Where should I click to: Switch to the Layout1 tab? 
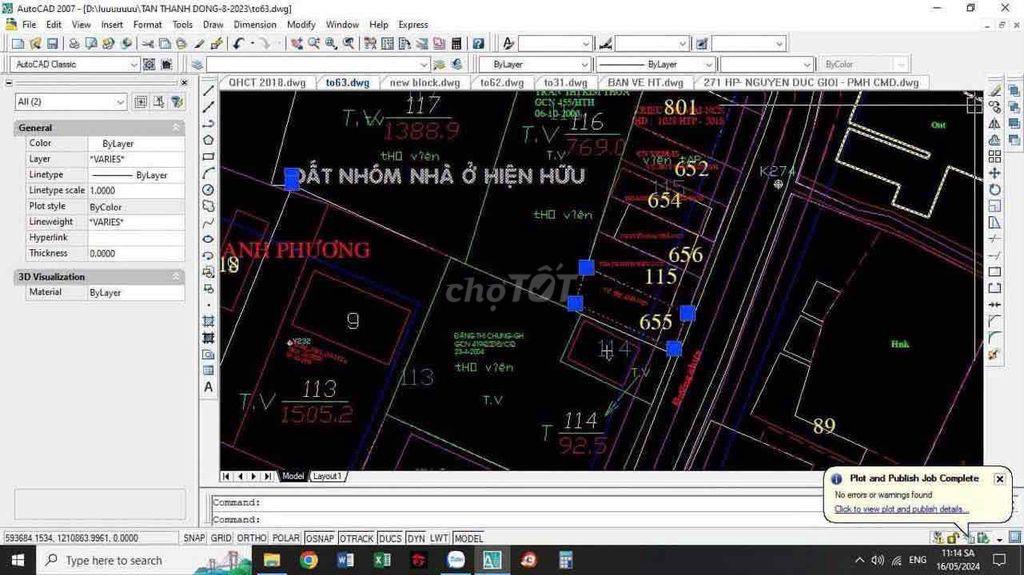[327, 476]
